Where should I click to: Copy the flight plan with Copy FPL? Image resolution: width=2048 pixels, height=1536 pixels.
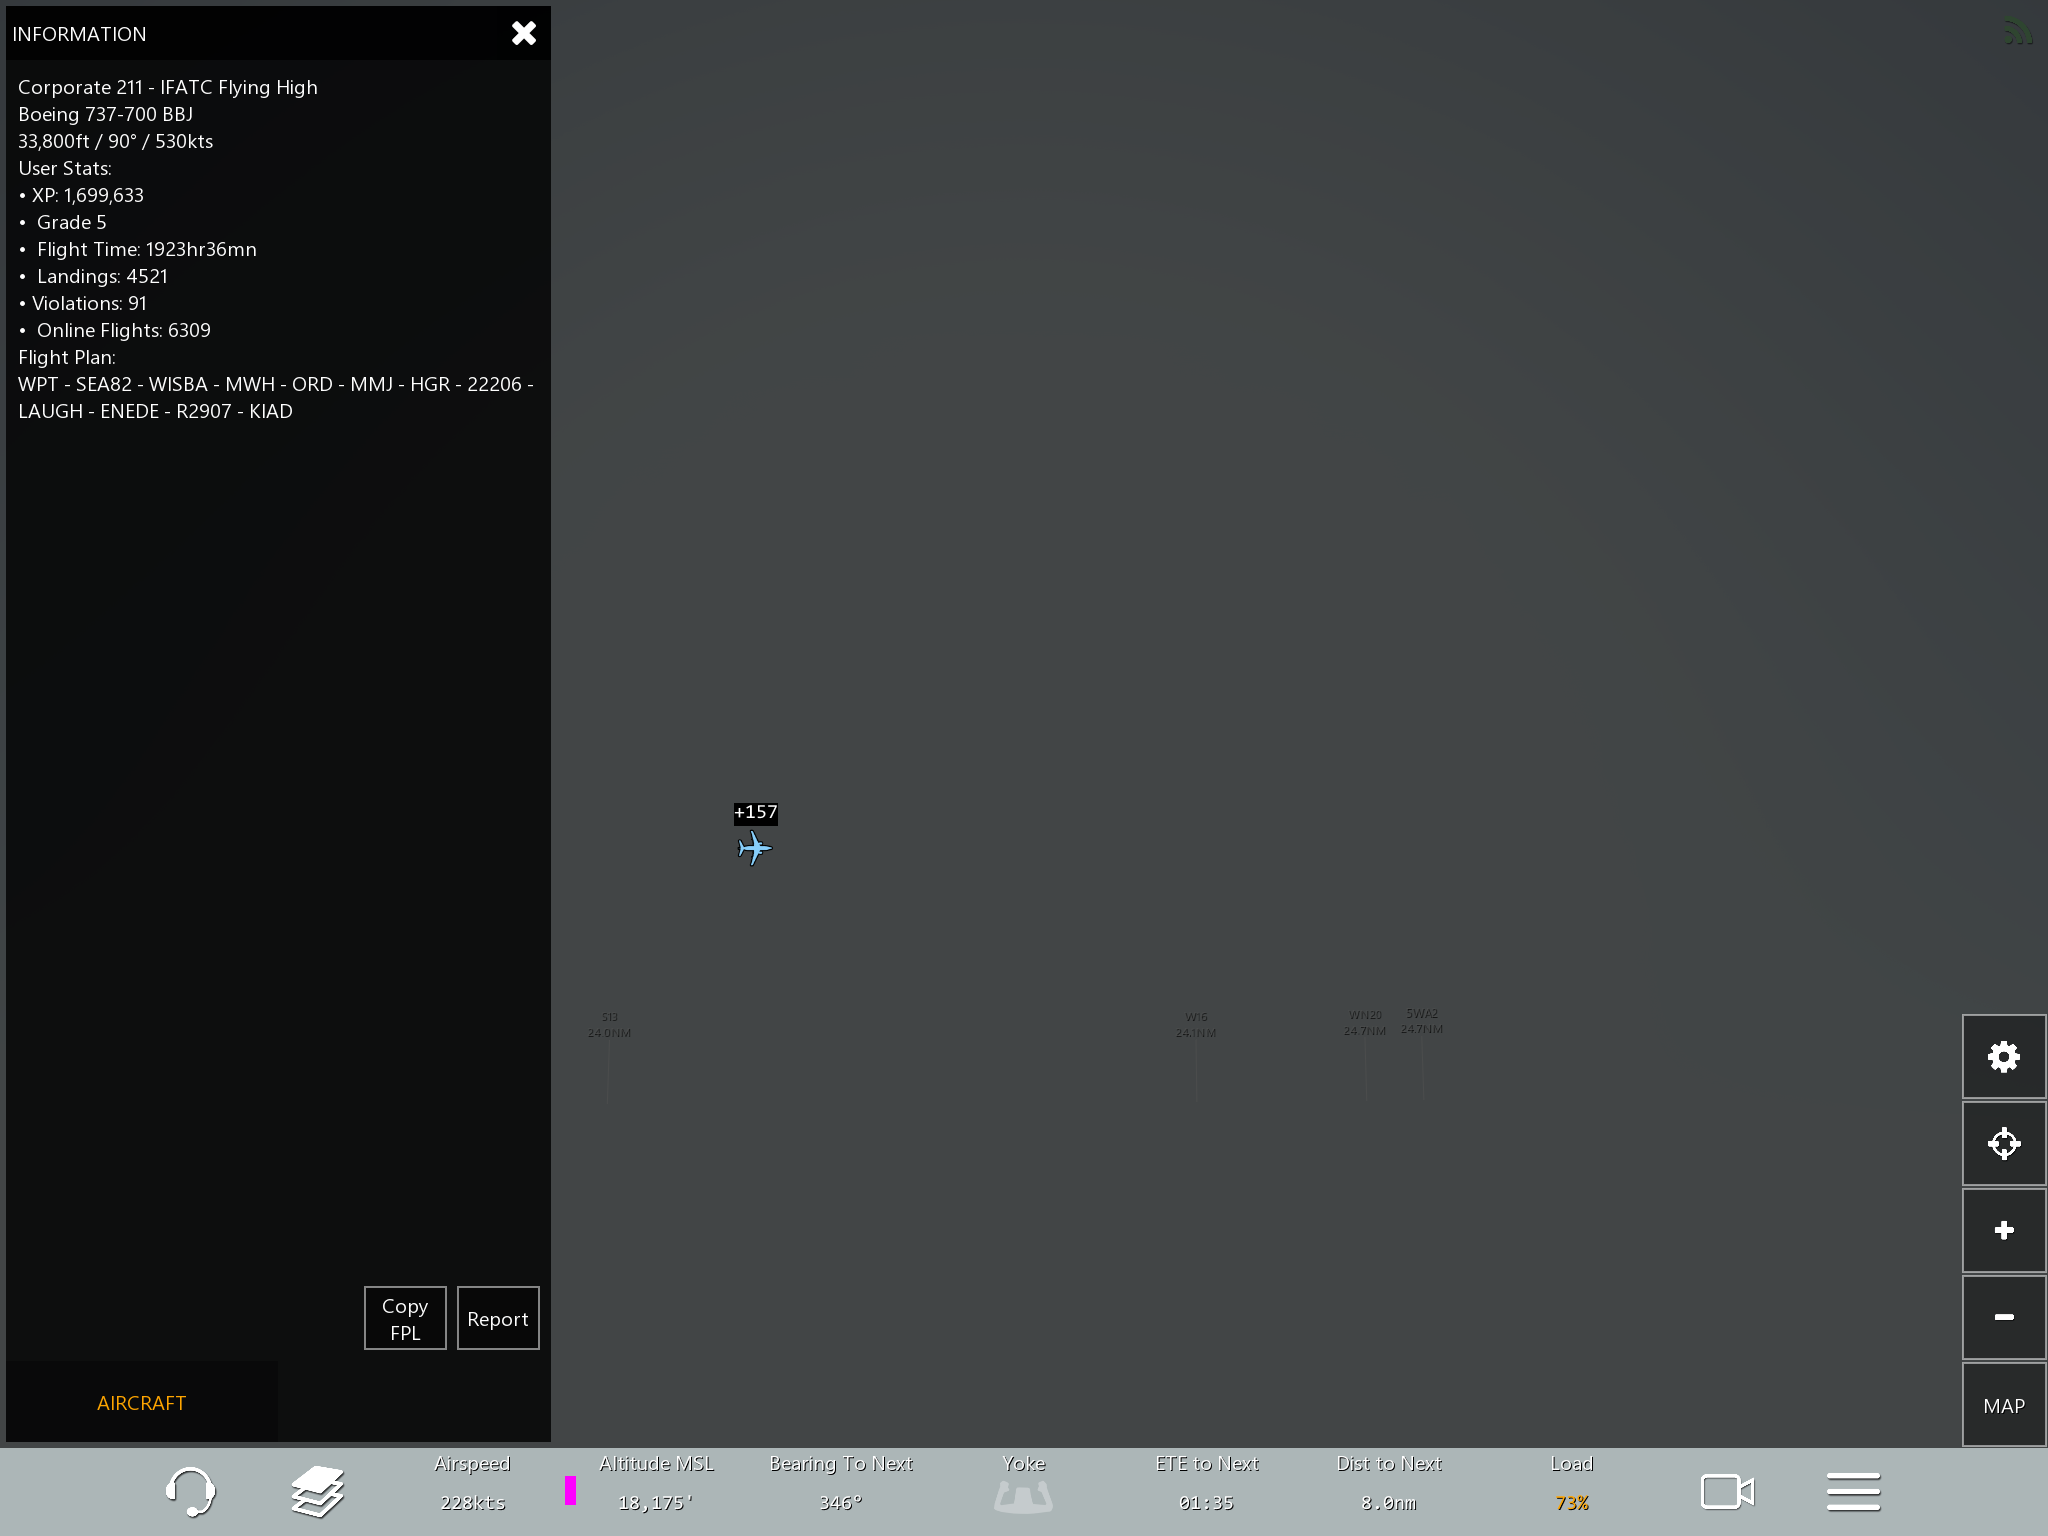point(405,1318)
